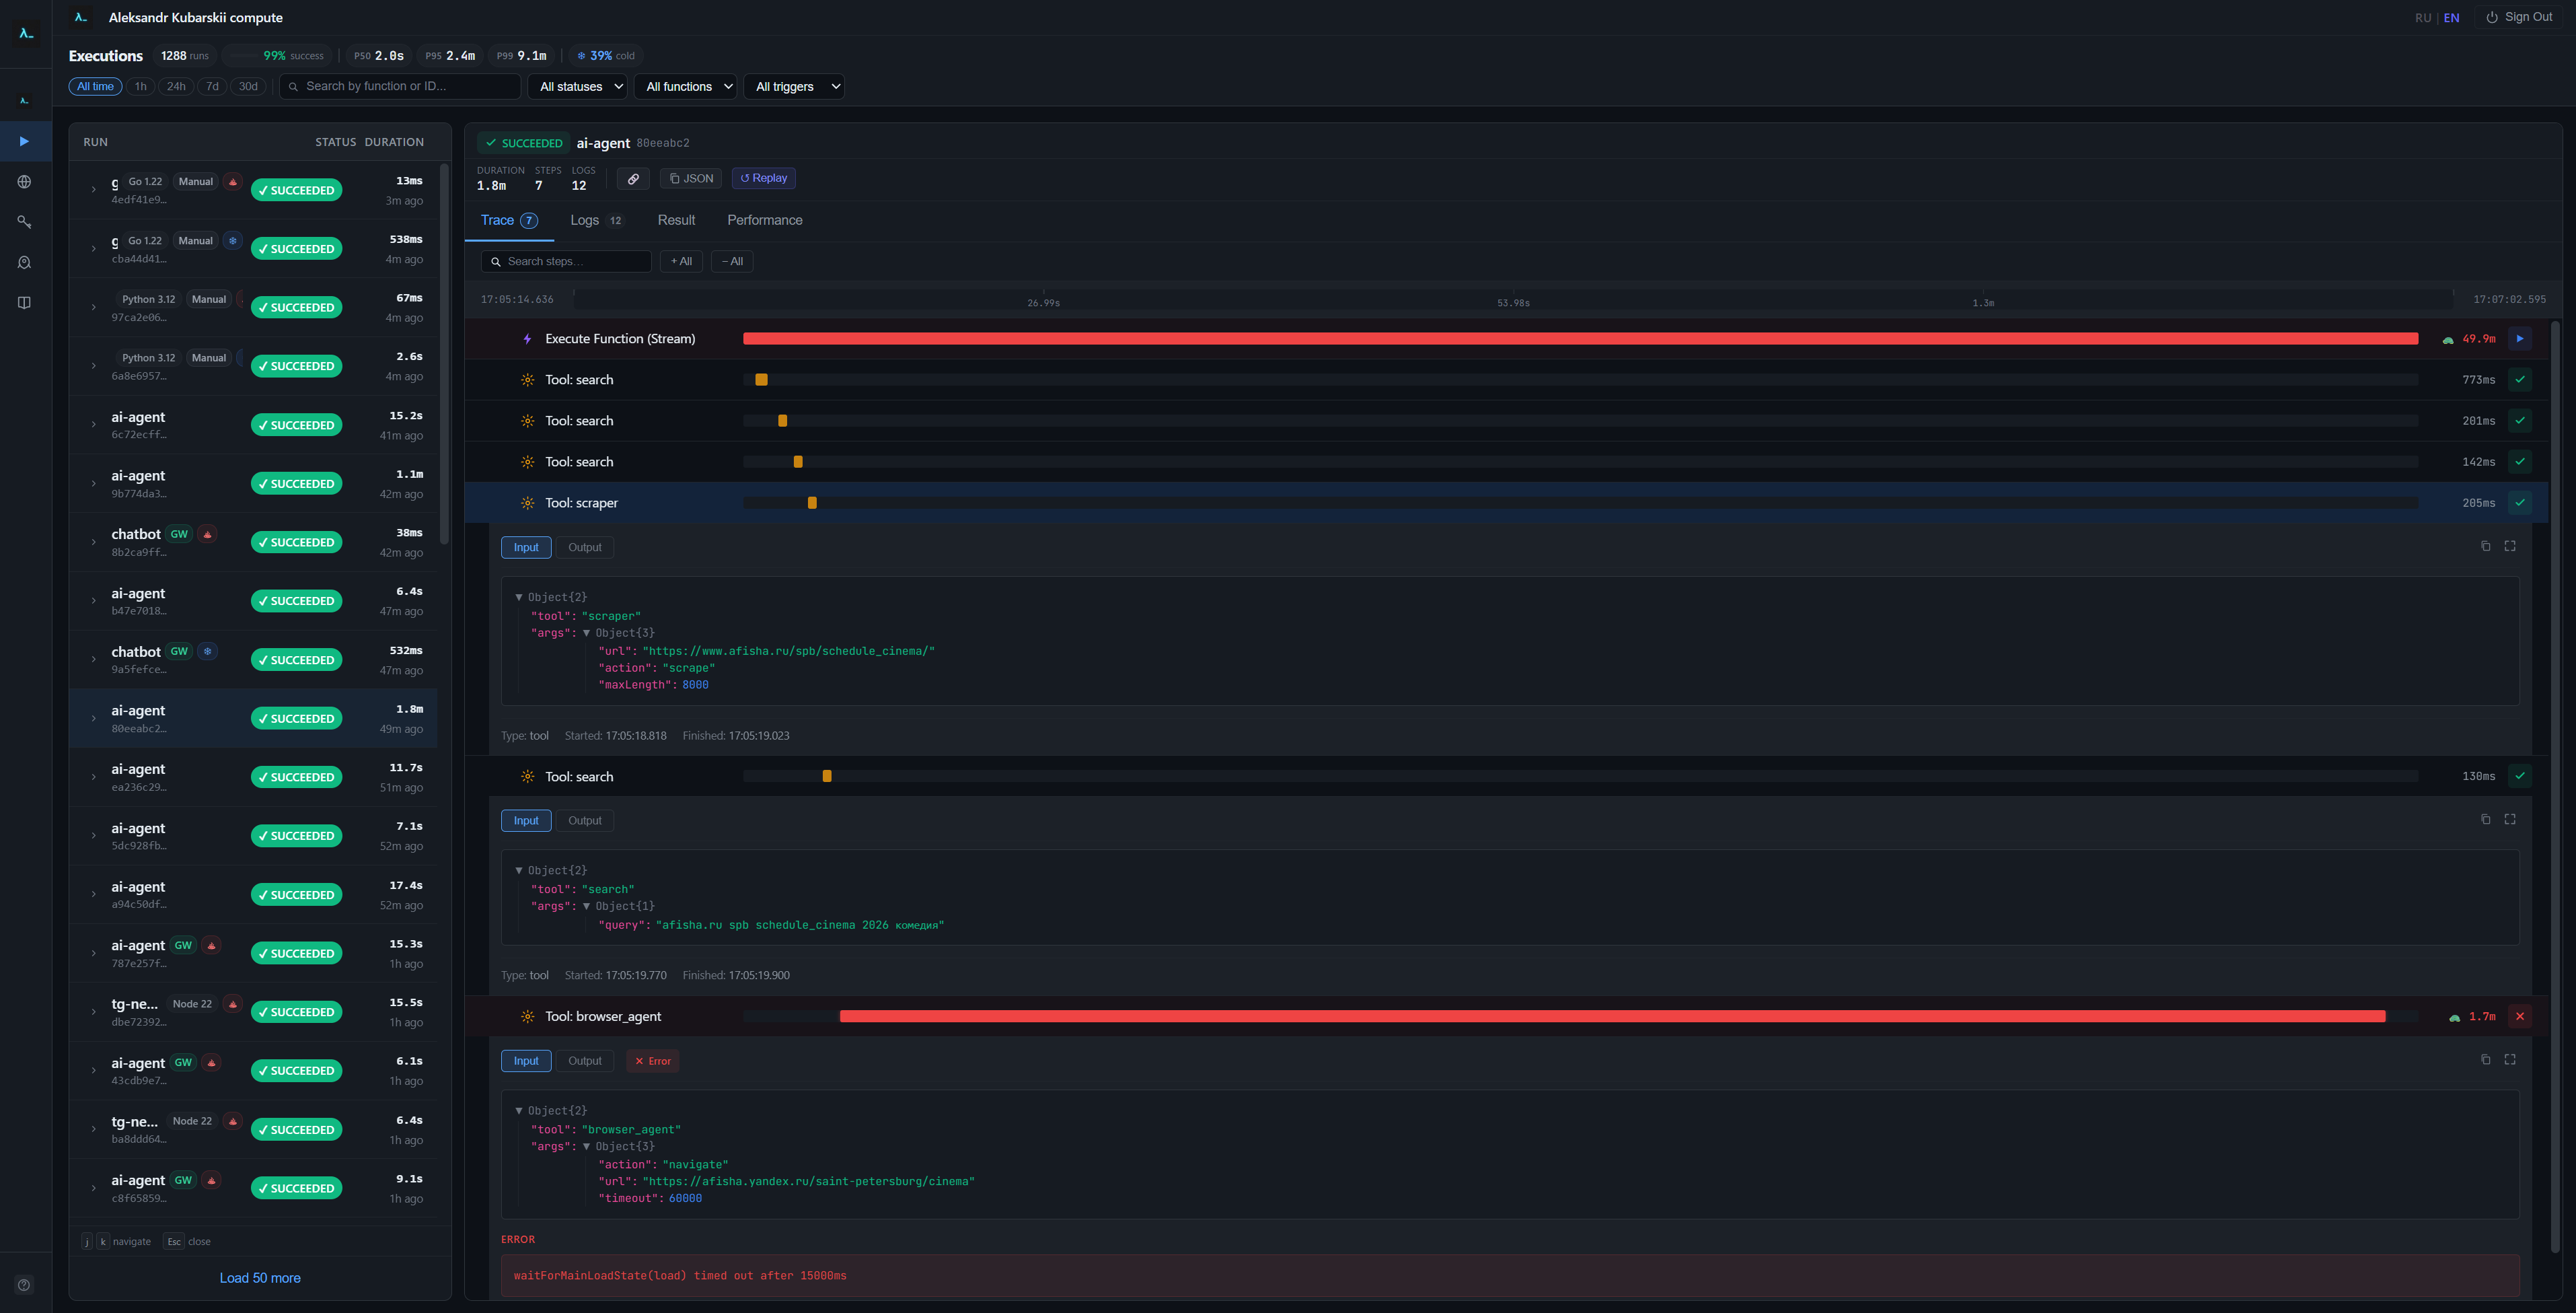This screenshot has width=2576, height=1313.
Task: Show Output of the scraper tool step
Action: click(x=584, y=547)
